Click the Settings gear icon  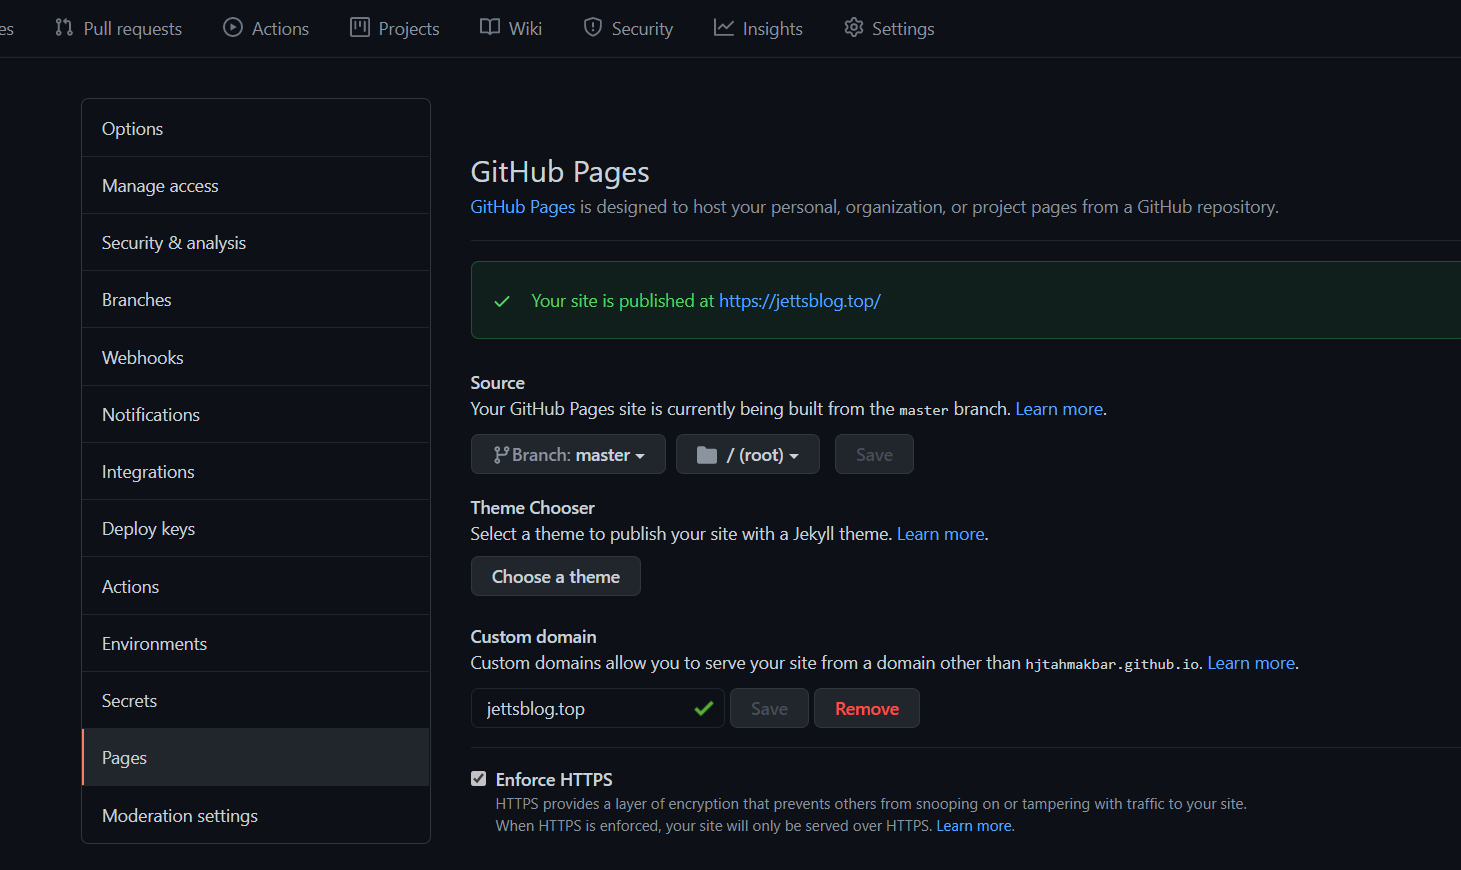click(853, 28)
